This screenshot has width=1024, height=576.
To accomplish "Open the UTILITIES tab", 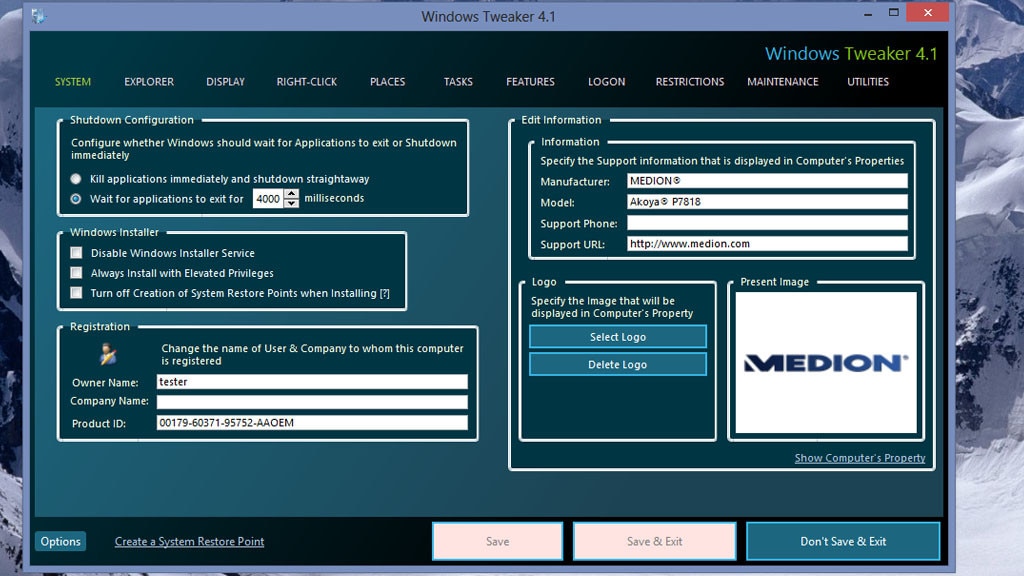I will (x=867, y=82).
